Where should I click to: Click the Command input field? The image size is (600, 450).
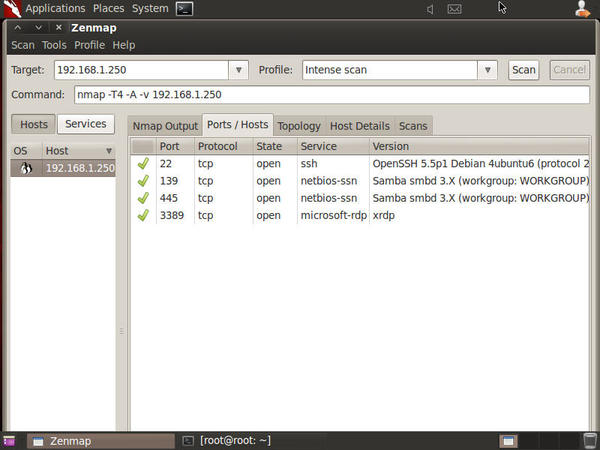332,95
